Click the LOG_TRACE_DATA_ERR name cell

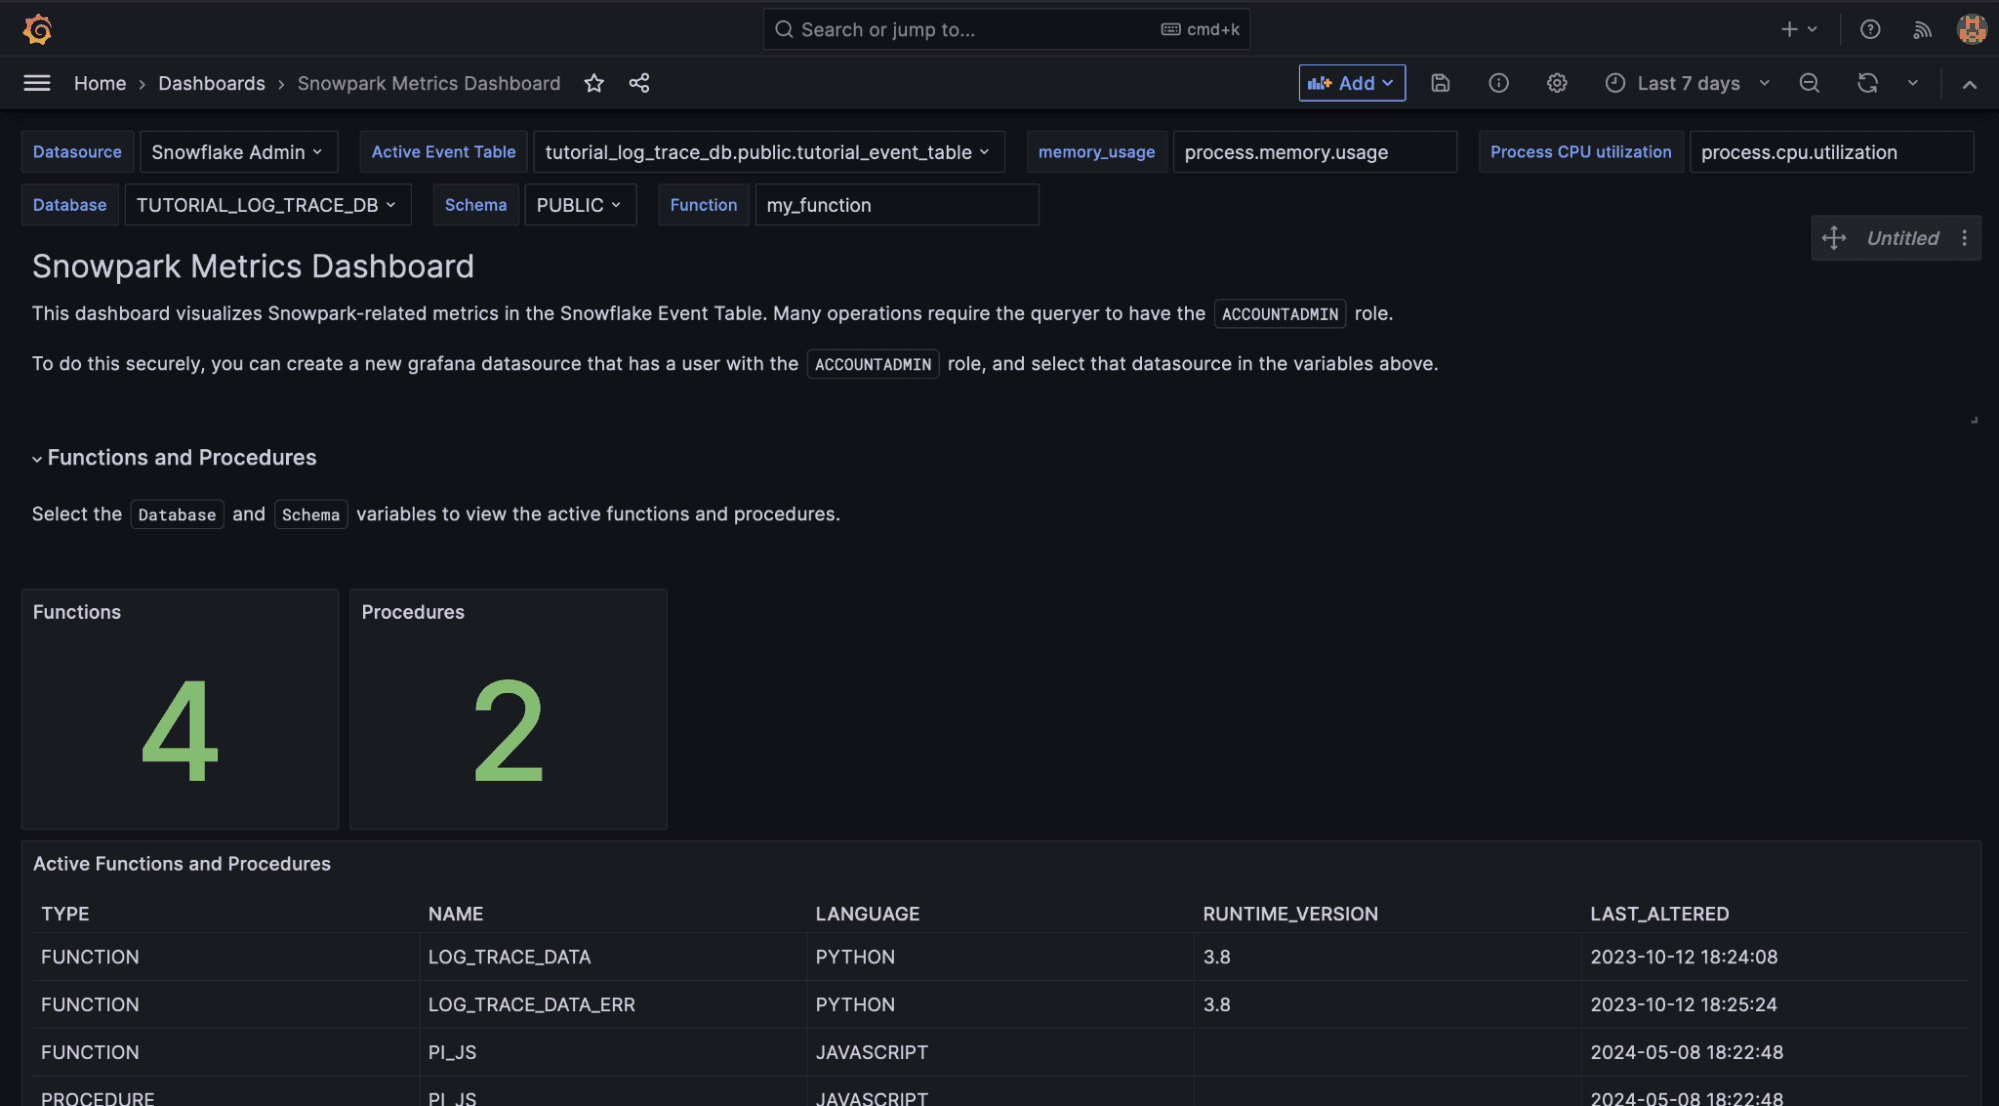tap(613, 1005)
